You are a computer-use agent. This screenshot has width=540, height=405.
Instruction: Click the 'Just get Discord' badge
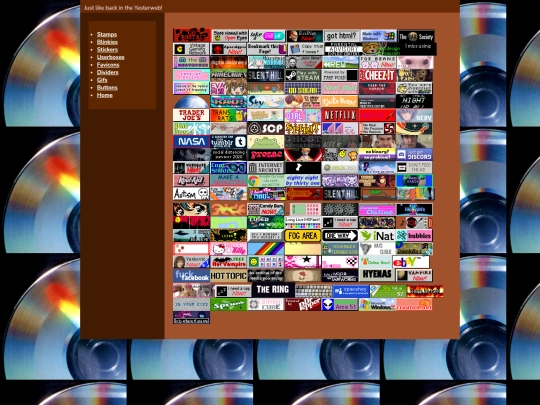coord(415,155)
